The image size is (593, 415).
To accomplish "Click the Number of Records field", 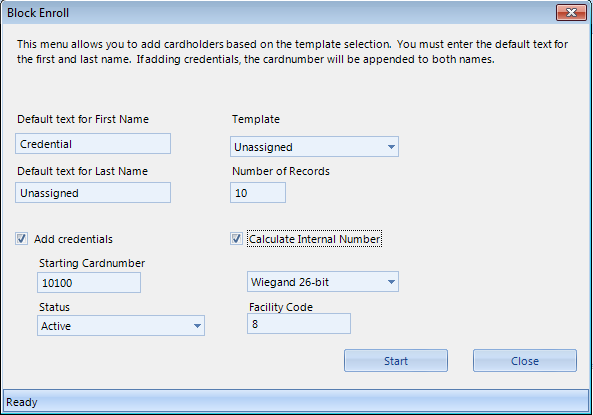I will point(258,193).
